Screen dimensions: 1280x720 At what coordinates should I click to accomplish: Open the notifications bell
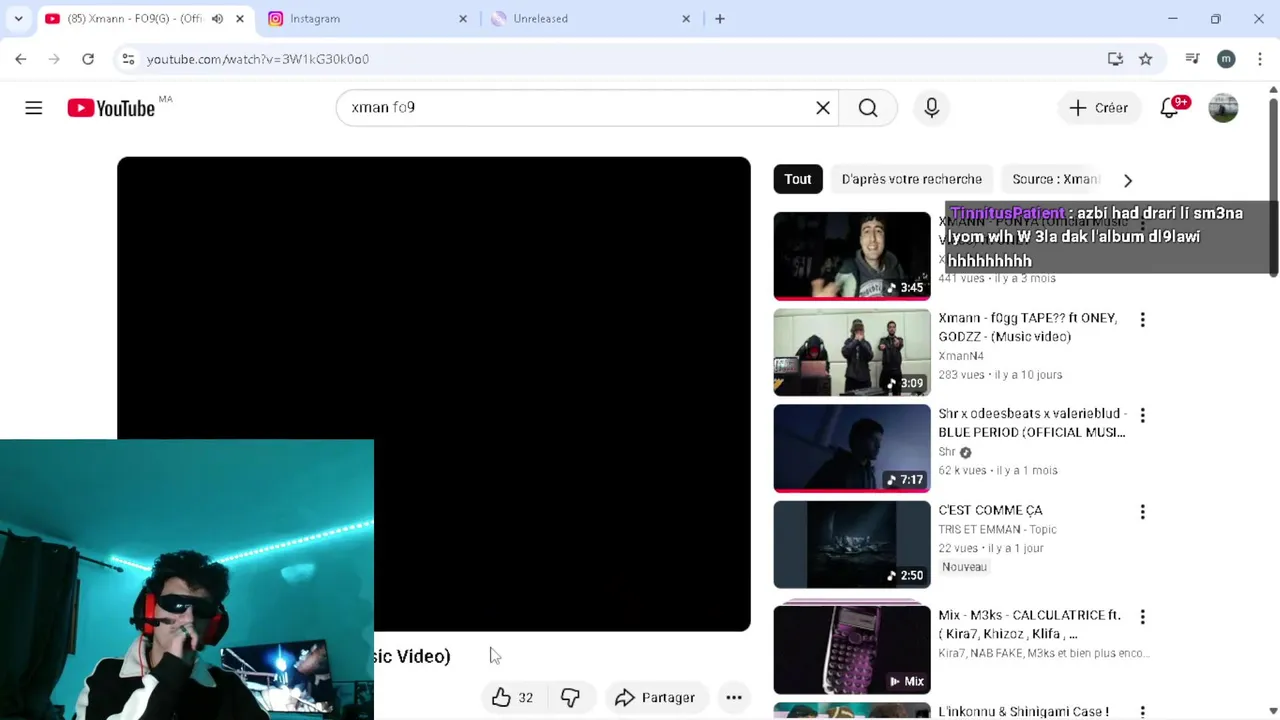[x=1169, y=108]
